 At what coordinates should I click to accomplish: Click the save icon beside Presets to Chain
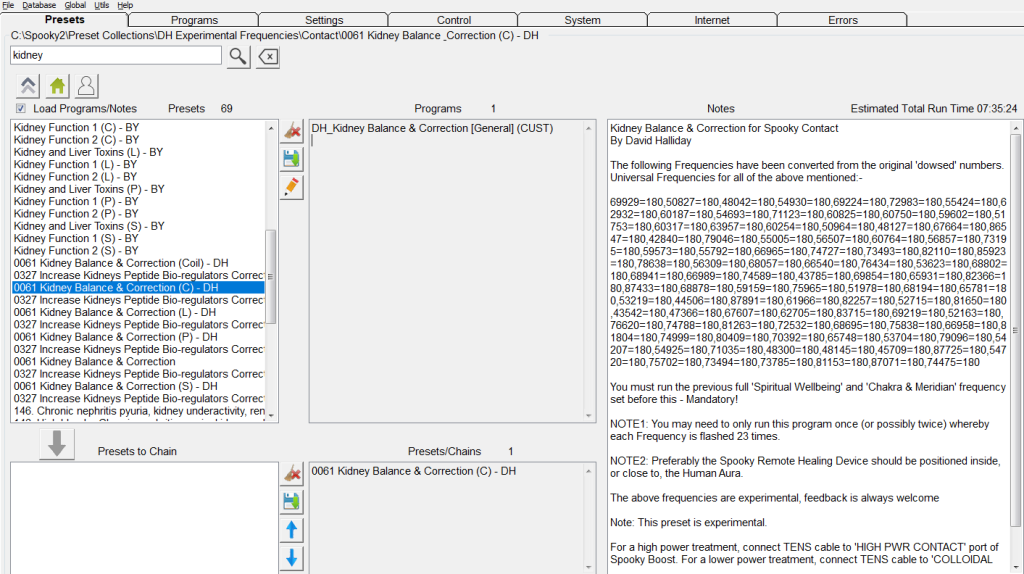click(292, 502)
